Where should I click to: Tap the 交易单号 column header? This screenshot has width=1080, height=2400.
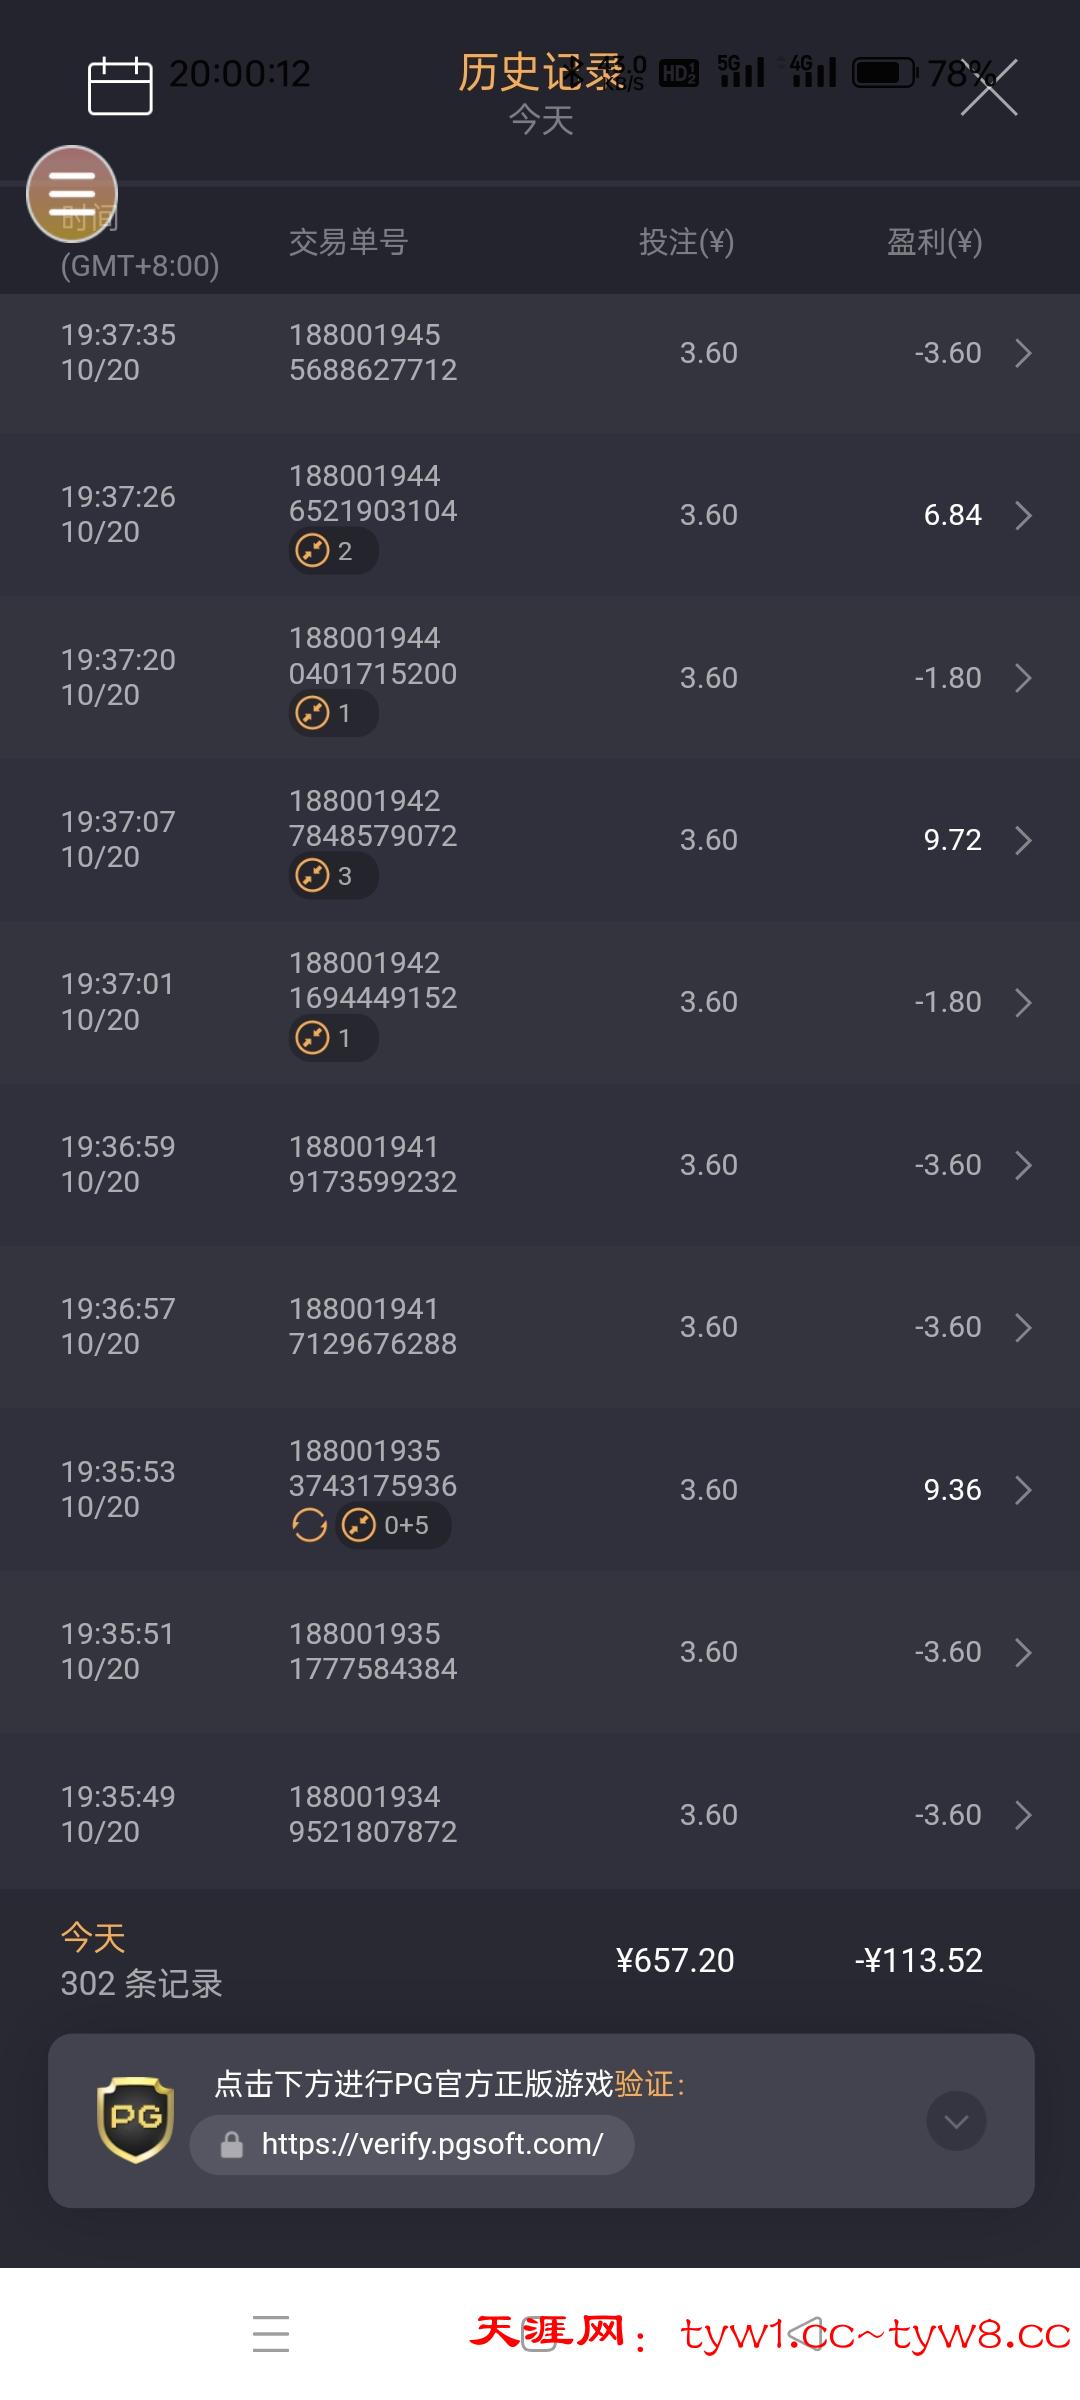[348, 242]
